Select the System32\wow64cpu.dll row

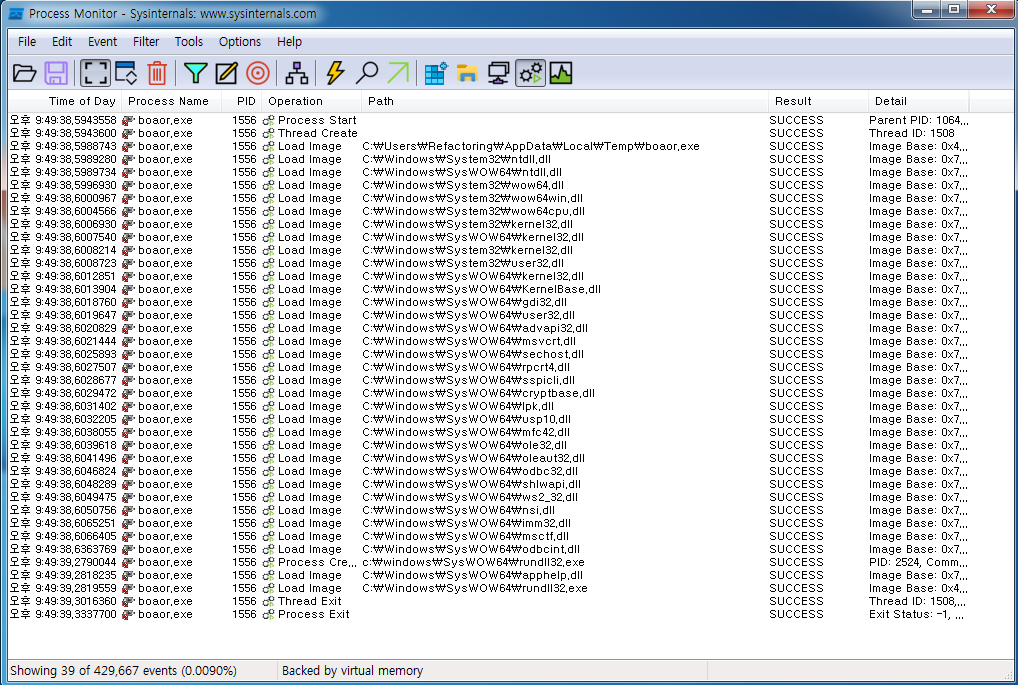[489, 211]
